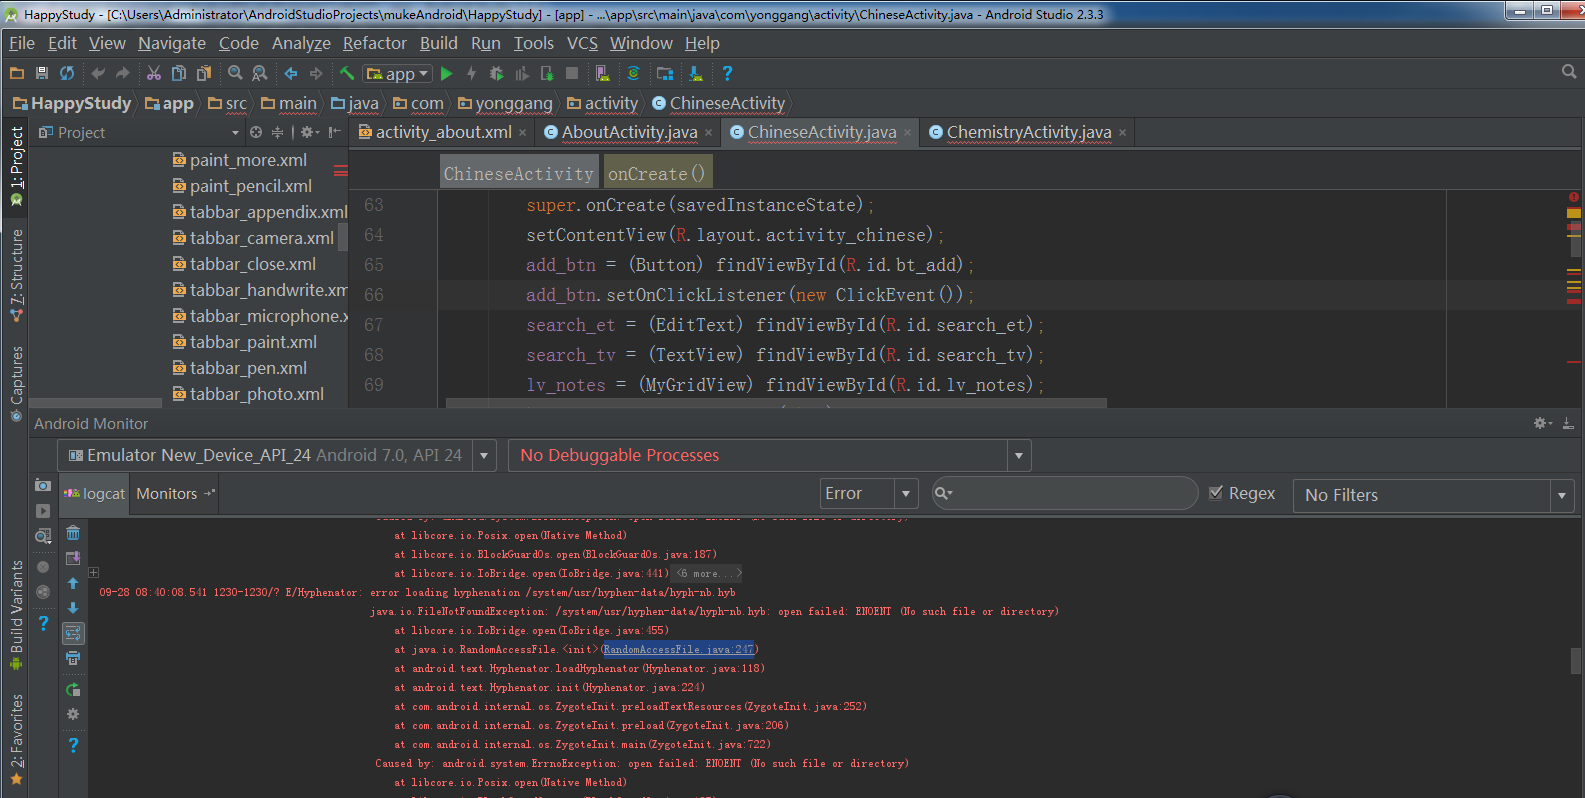
Task: Switch to the ChemistryActivity.java tab
Action: [1029, 132]
